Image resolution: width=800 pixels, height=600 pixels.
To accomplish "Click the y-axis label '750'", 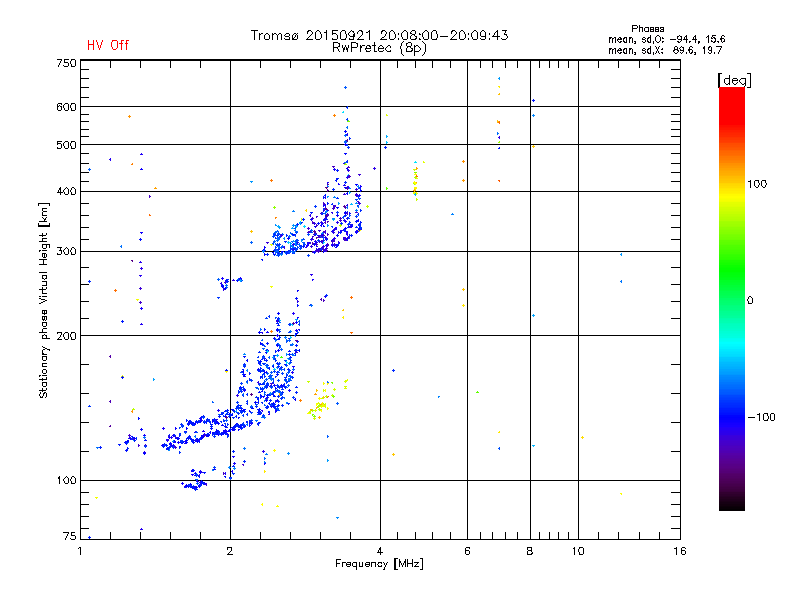I will pyautogui.click(x=66, y=63).
